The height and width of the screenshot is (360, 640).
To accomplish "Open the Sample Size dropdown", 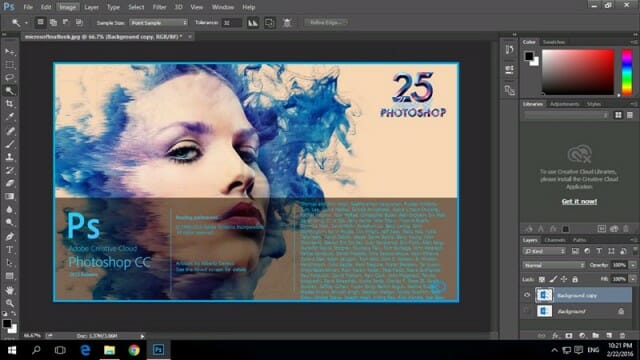I will point(159,23).
